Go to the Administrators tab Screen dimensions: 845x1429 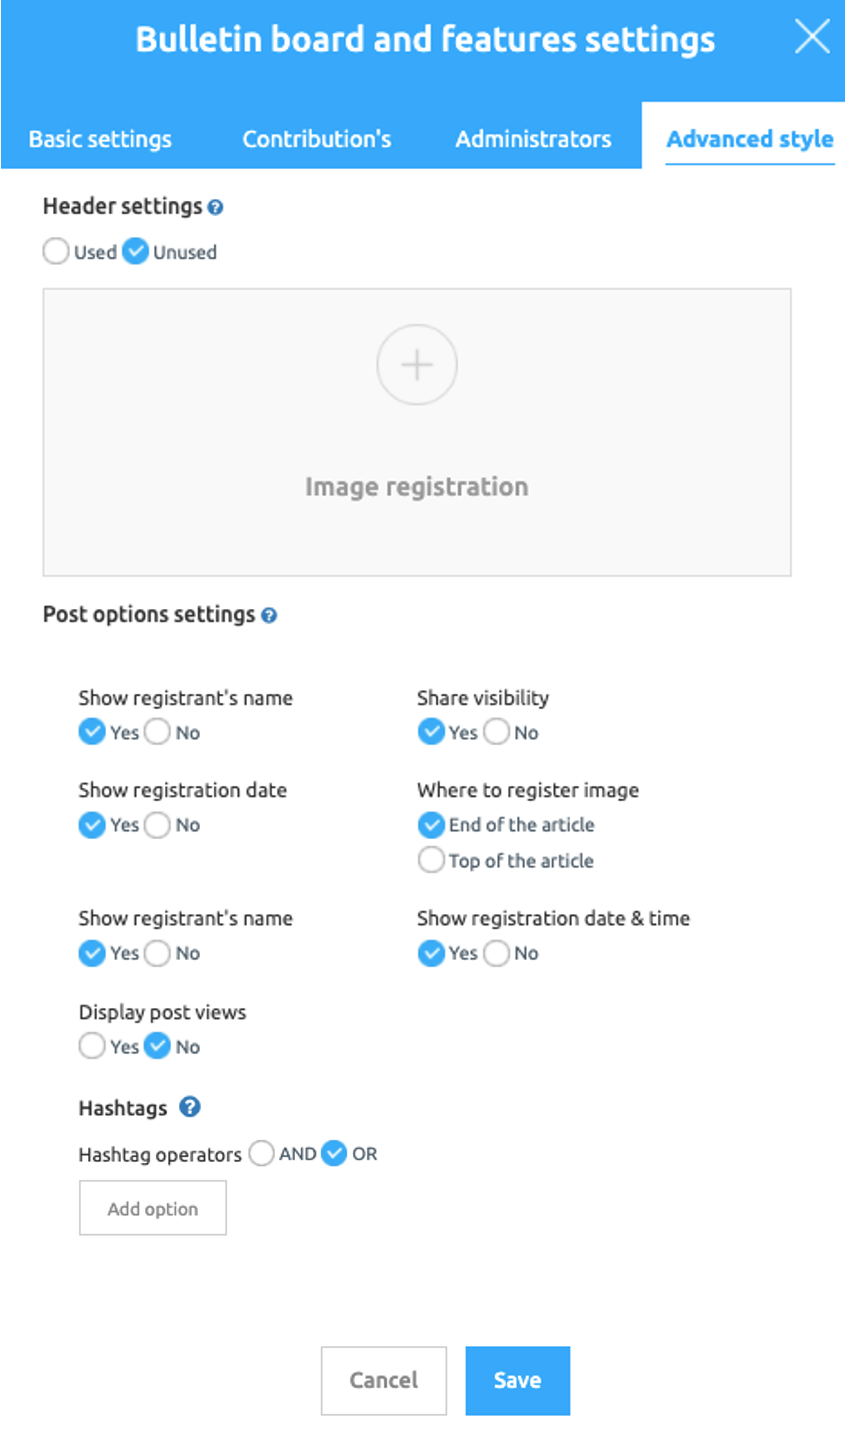tap(533, 139)
